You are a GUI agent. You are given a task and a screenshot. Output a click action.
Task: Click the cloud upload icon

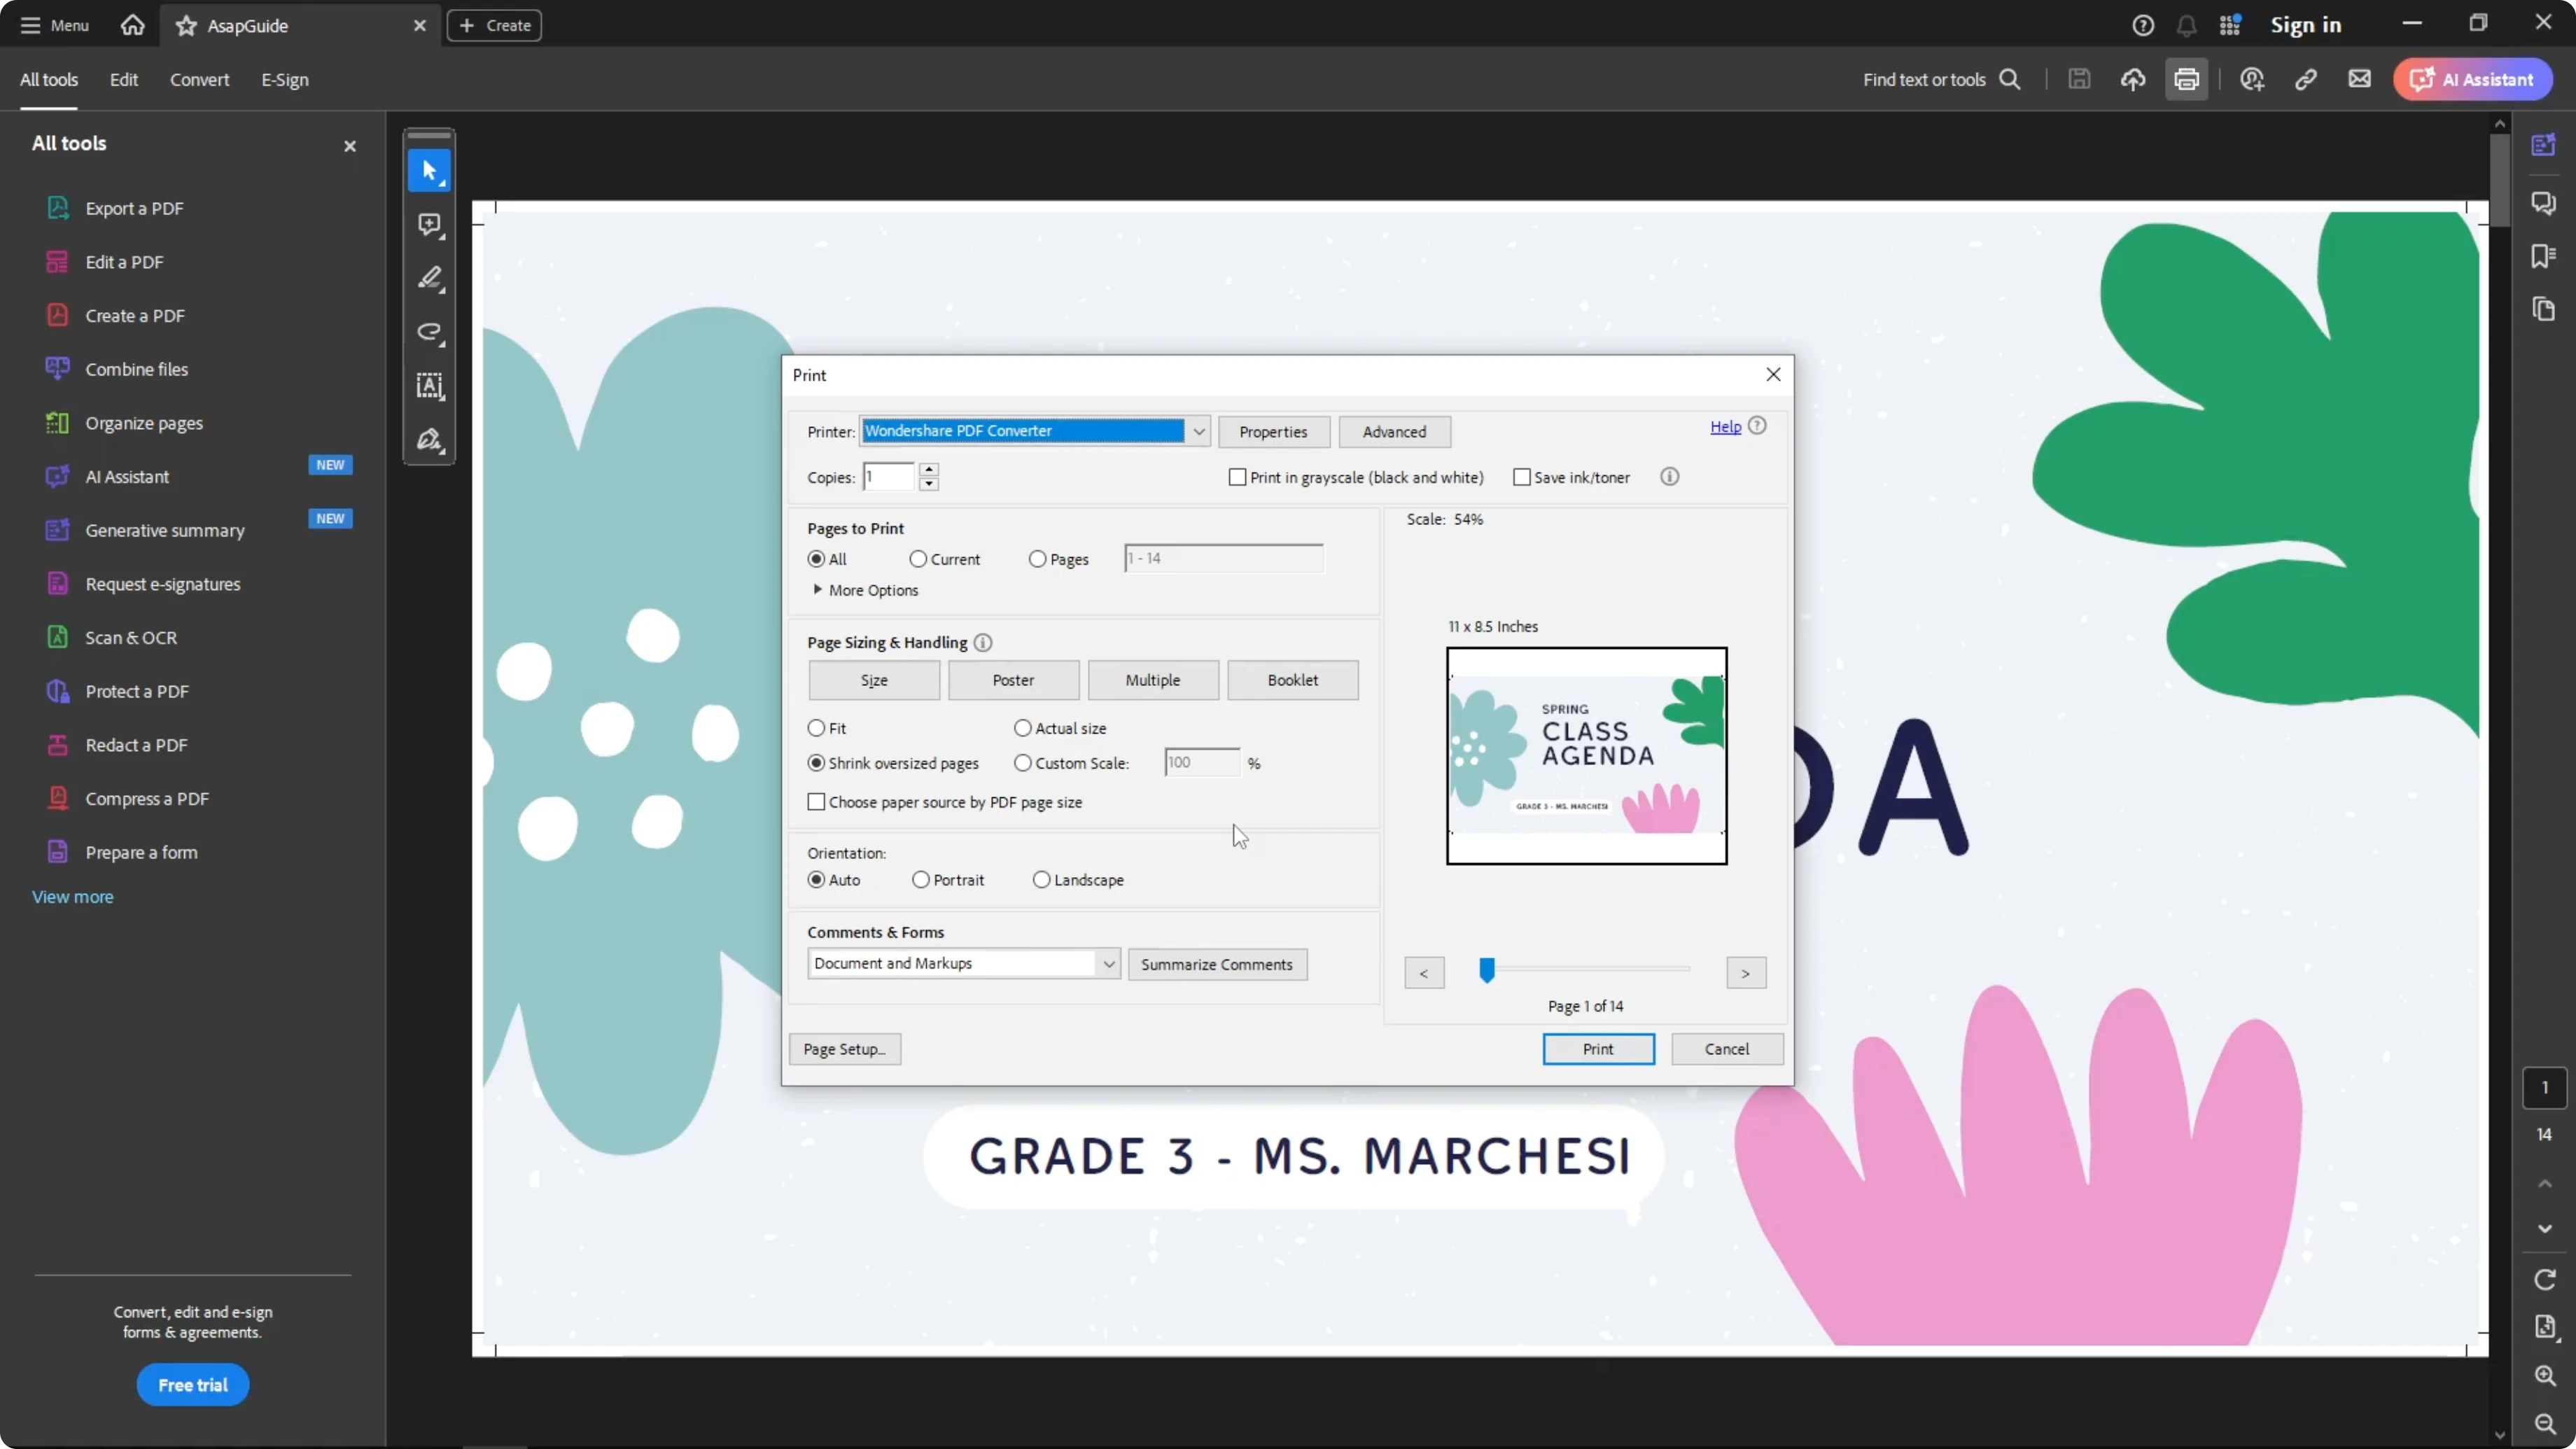coord(2133,80)
